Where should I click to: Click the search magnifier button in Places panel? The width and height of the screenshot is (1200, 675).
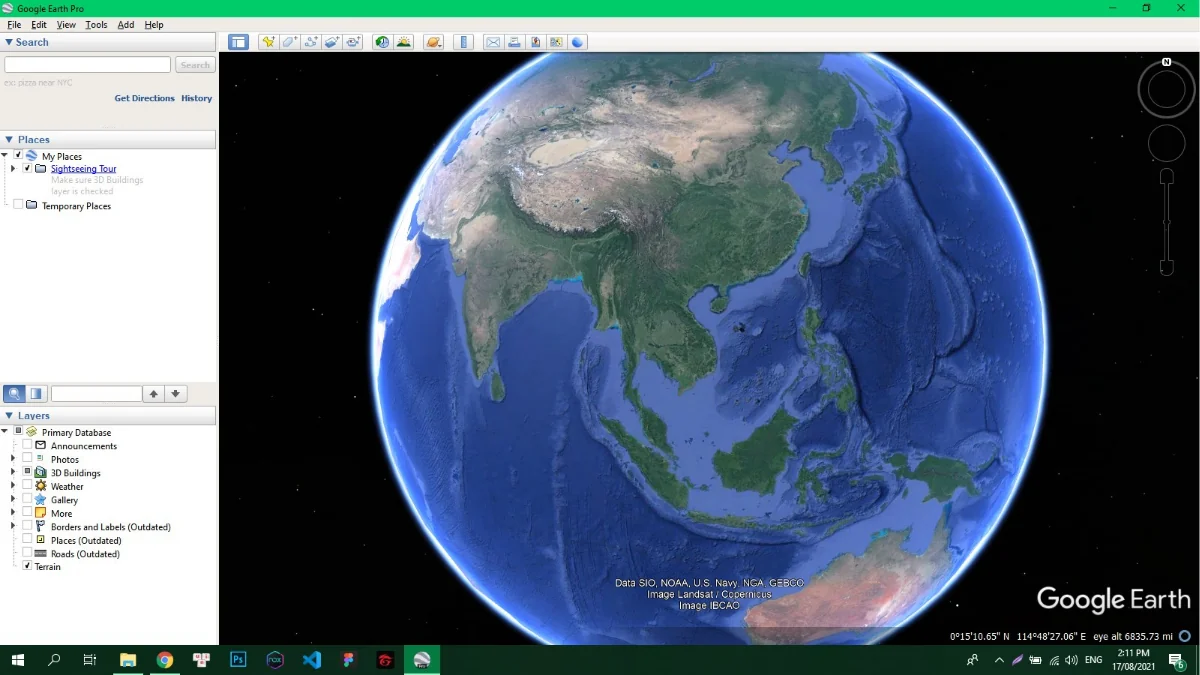14,394
